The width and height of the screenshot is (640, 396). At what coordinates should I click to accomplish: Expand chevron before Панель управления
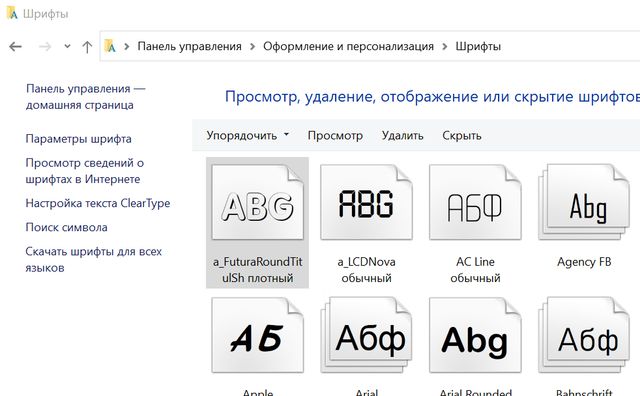(x=127, y=47)
